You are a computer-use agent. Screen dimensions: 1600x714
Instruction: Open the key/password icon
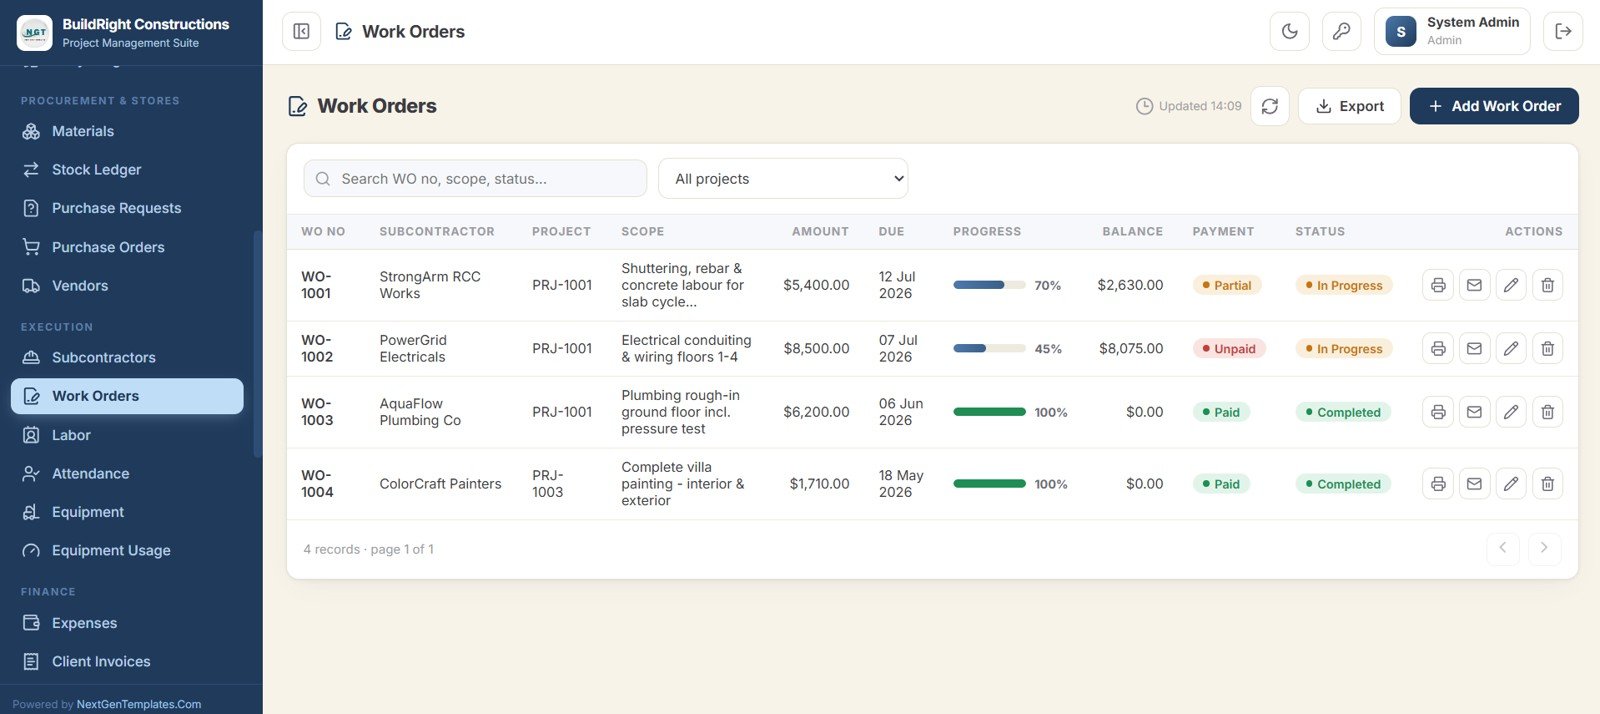tap(1342, 31)
